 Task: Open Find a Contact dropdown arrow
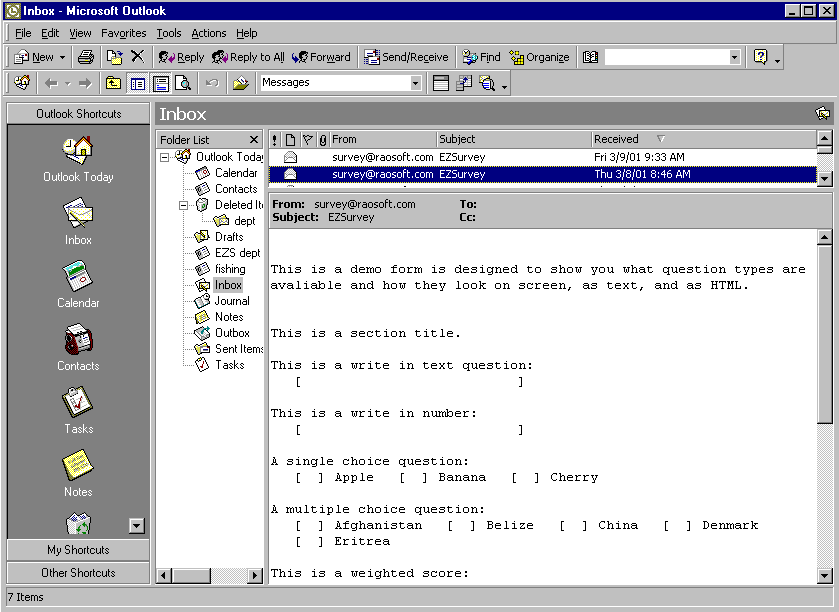tap(735, 57)
